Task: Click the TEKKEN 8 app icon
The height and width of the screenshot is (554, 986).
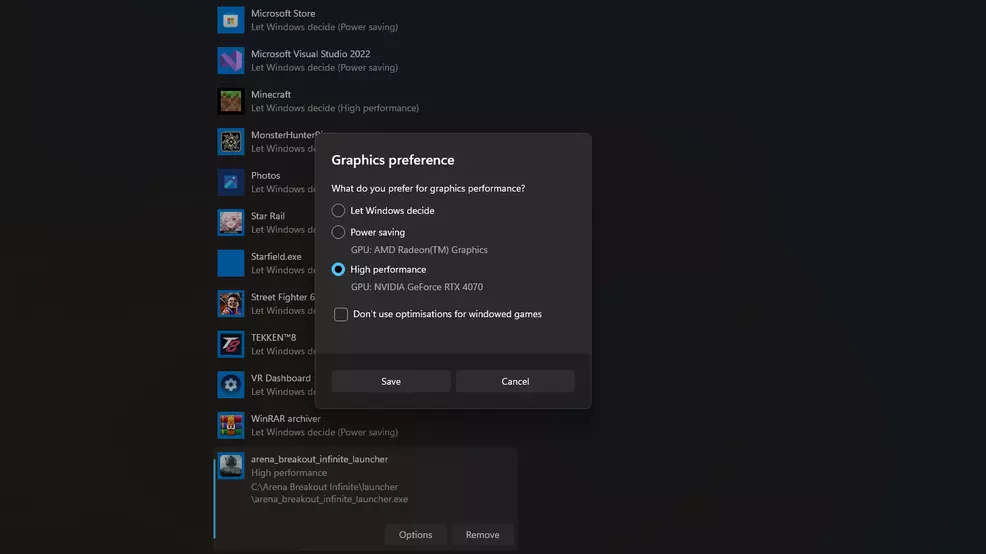Action: coord(231,344)
